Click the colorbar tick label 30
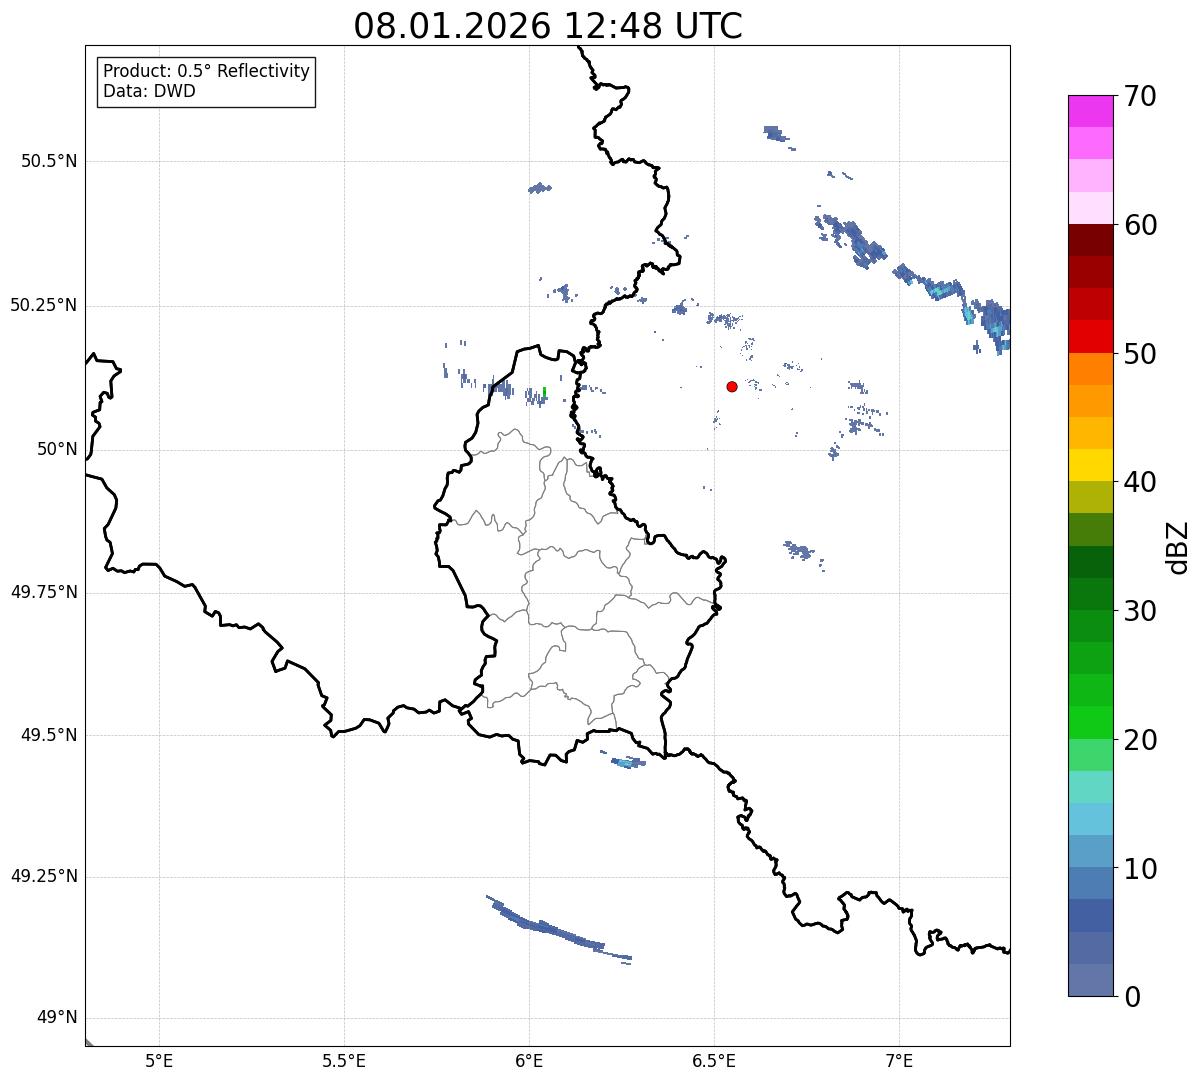The width and height of the screenshot is (1202, 1081). (1140, 611)
